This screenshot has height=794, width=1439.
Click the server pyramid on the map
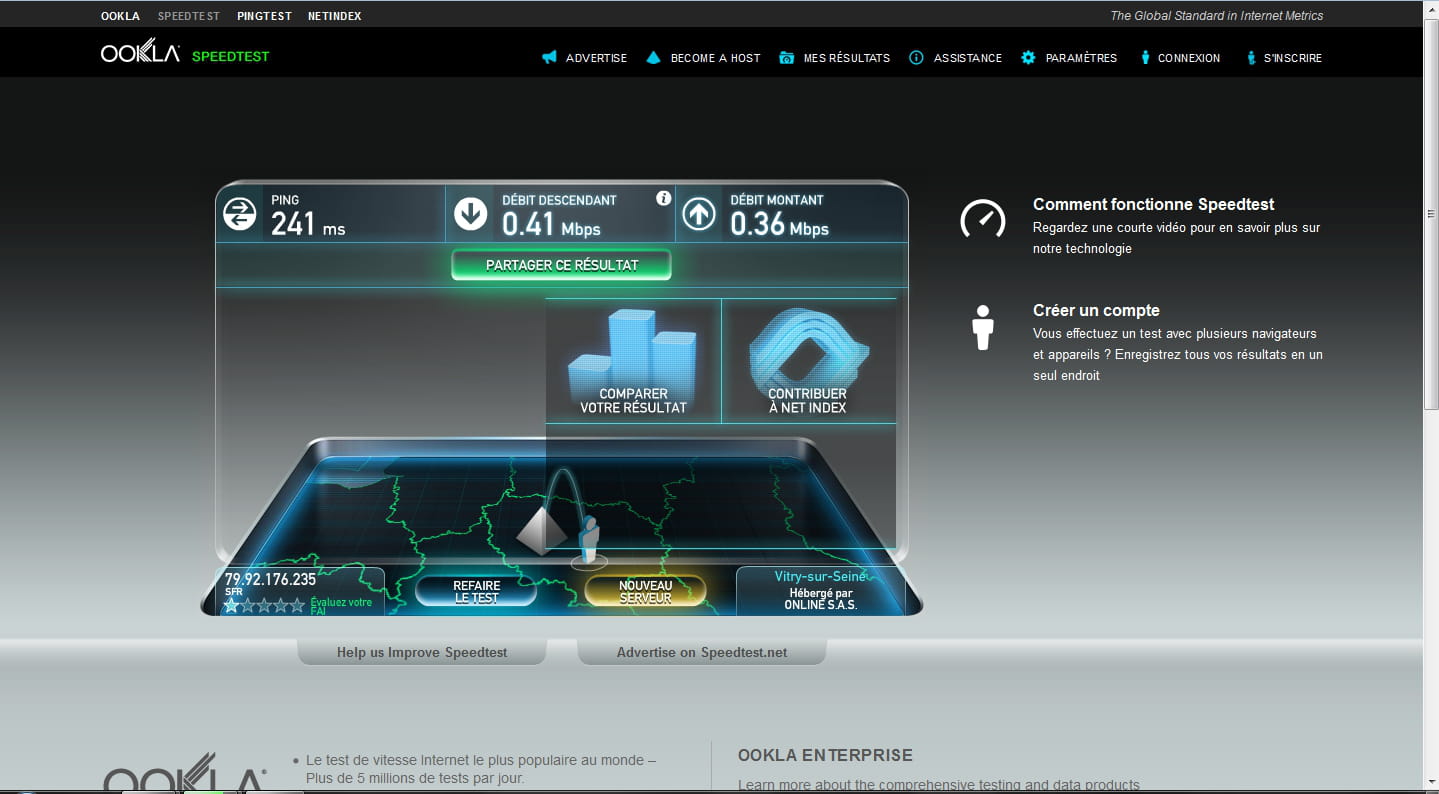click(541, 529)
